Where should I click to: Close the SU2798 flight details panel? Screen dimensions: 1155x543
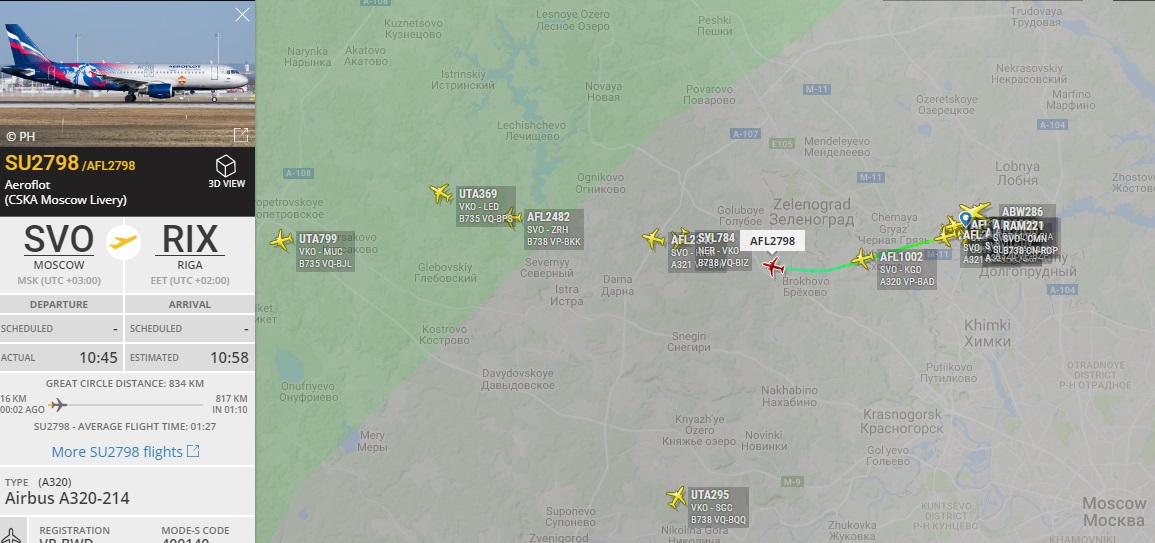(242, 15)
